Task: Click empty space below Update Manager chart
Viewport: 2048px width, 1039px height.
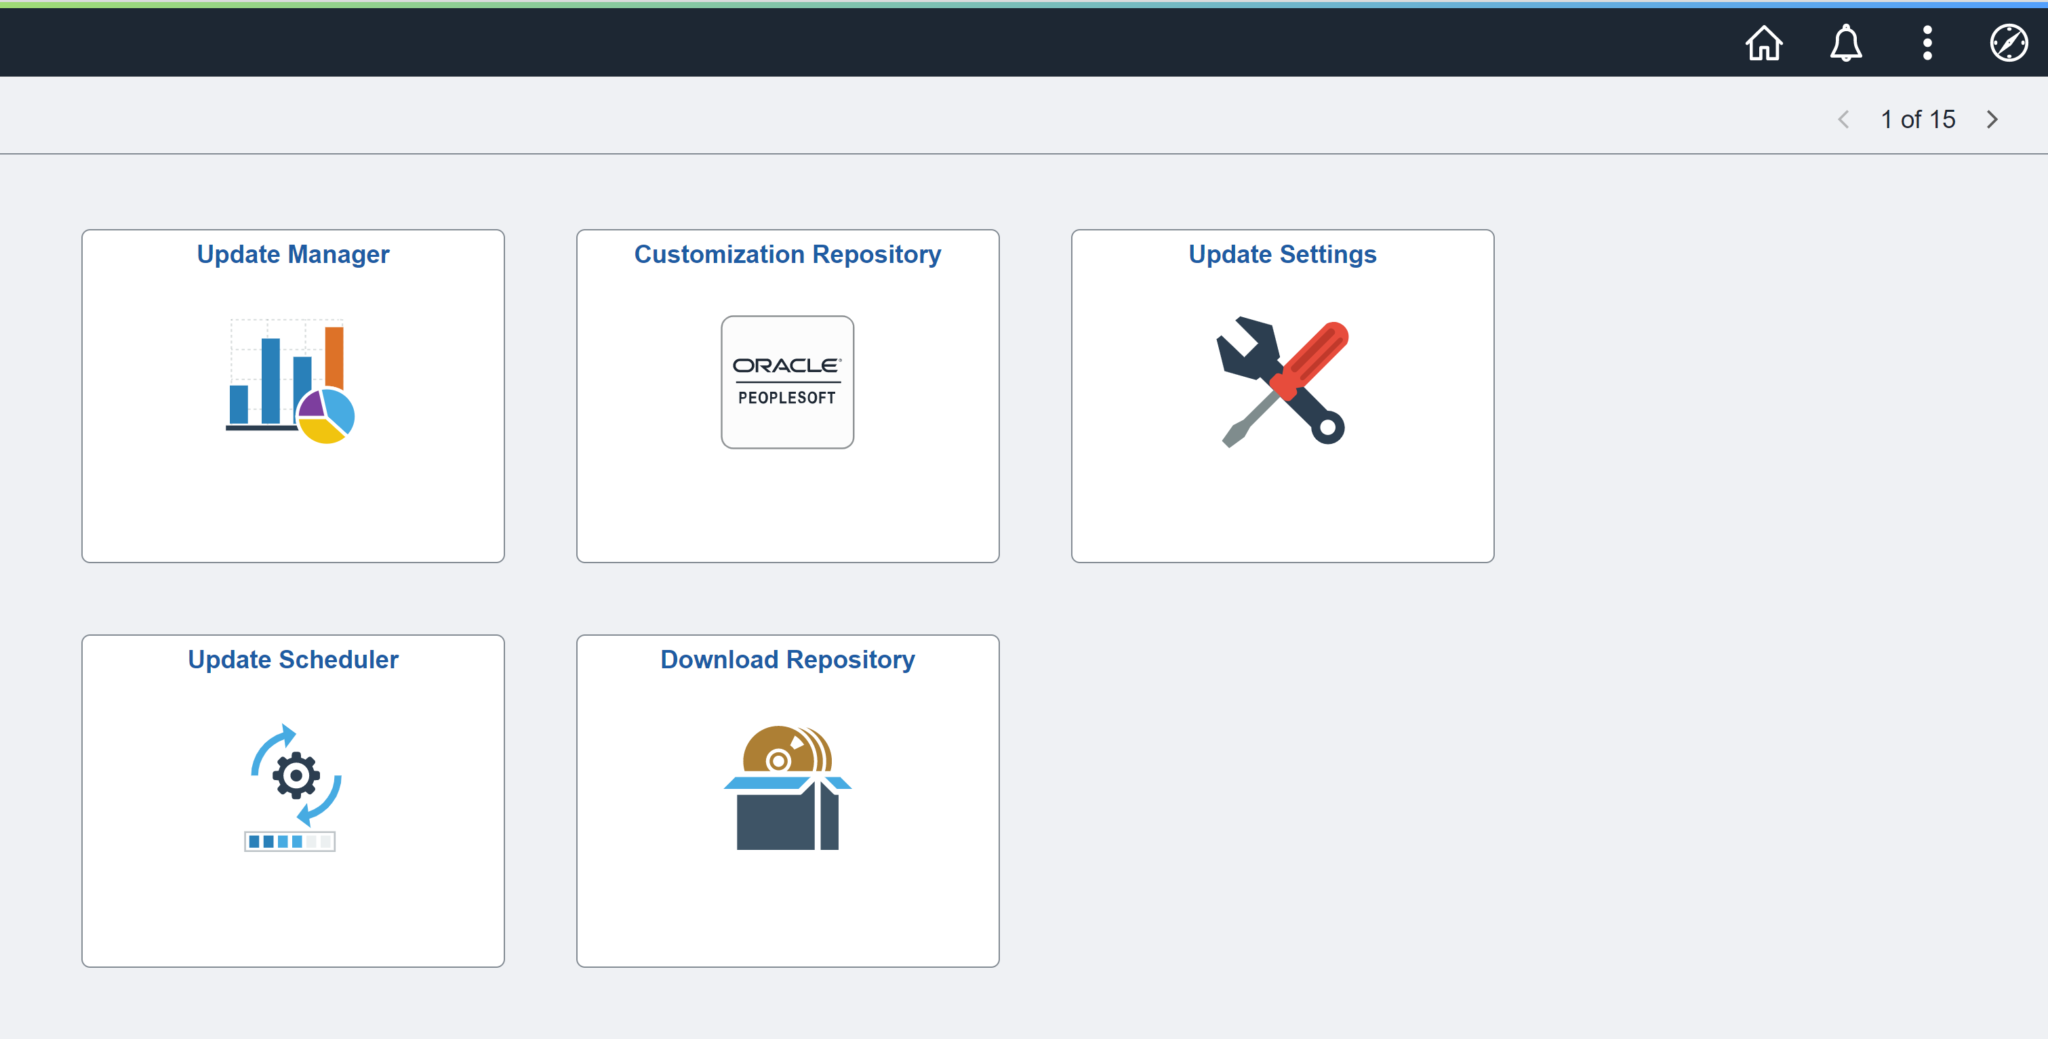Action: [293, 505]
